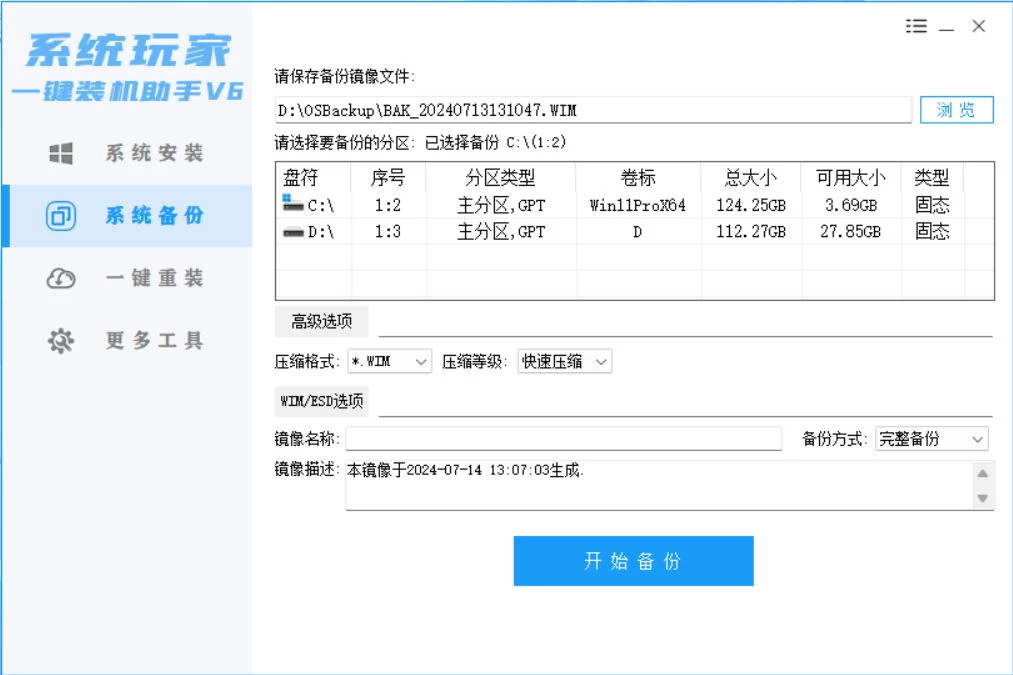This screenshot has height=675, width=1013.
Task: Click the D:\ drive icon in the table
Action: 291,231
